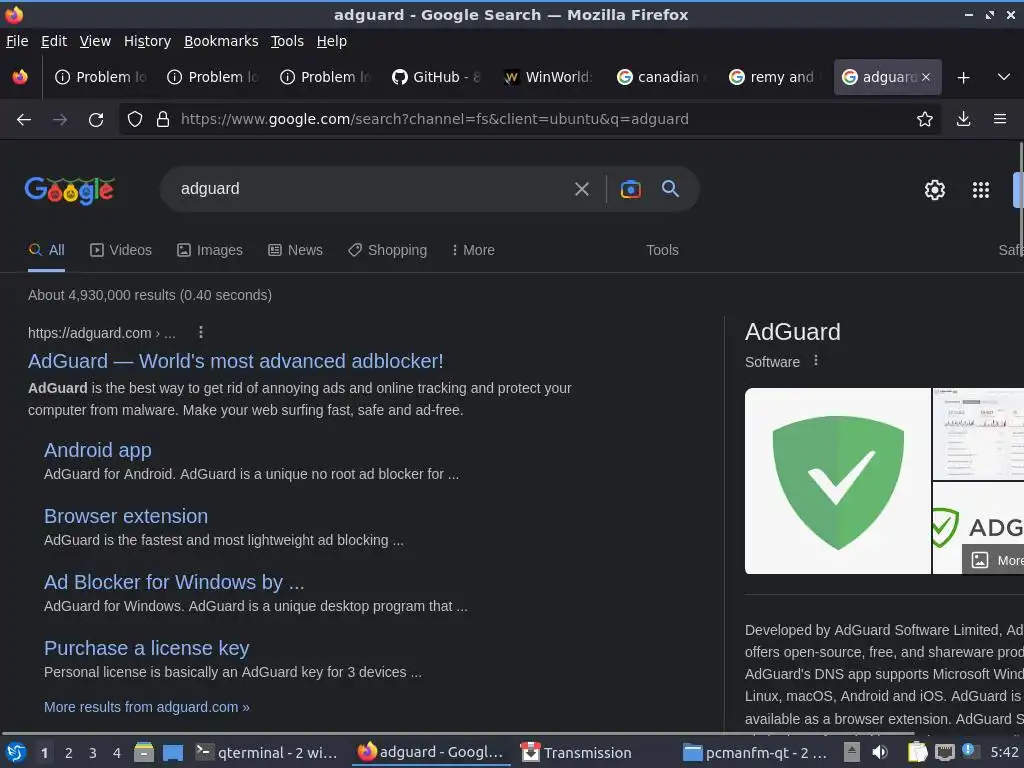Open a new tab with plus button
The image size is (1024, 768).
pyautogui.click(x=963, y=78)
